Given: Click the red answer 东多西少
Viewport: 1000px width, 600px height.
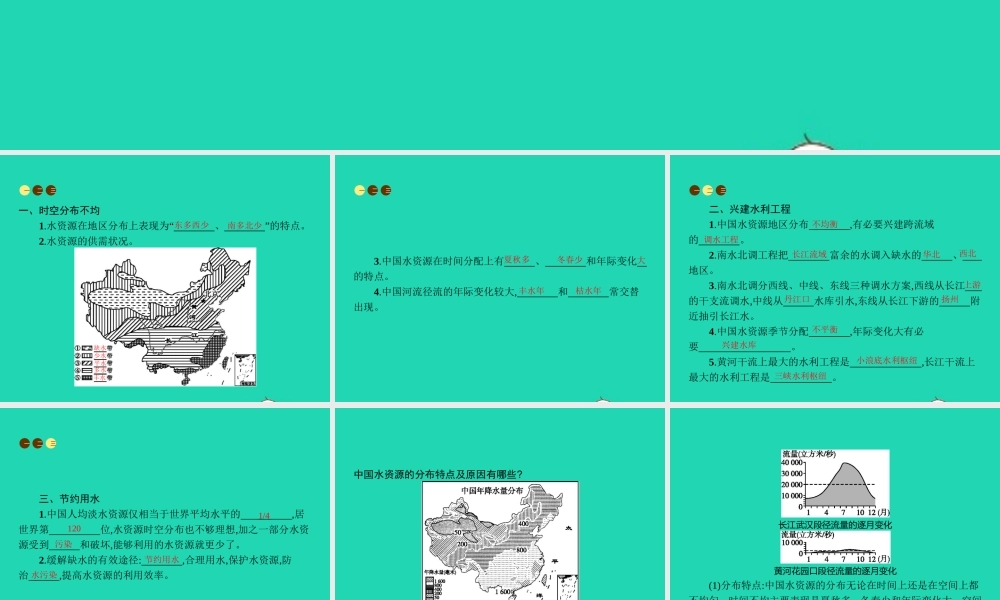Looking at the screenshot, I should tap(192, 225).
